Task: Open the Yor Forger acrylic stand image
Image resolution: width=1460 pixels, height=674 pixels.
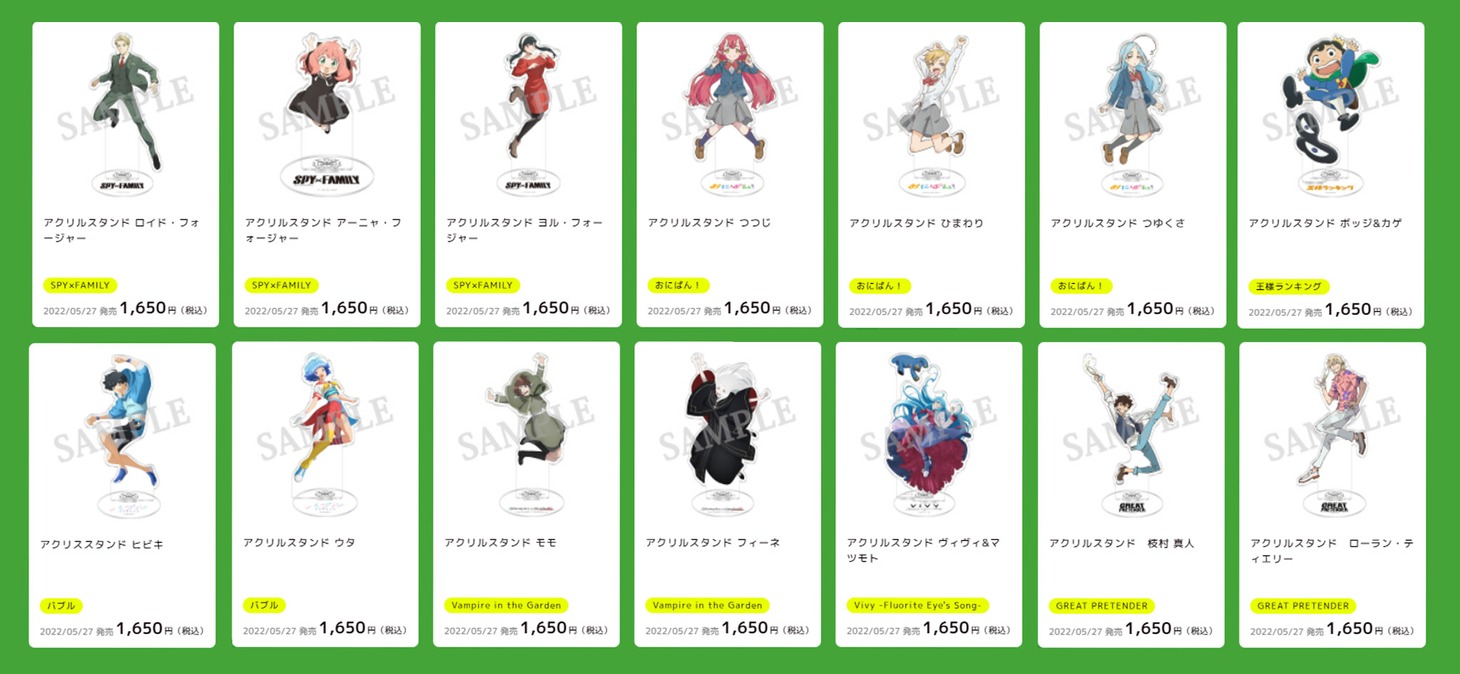Action: point(528,112)
